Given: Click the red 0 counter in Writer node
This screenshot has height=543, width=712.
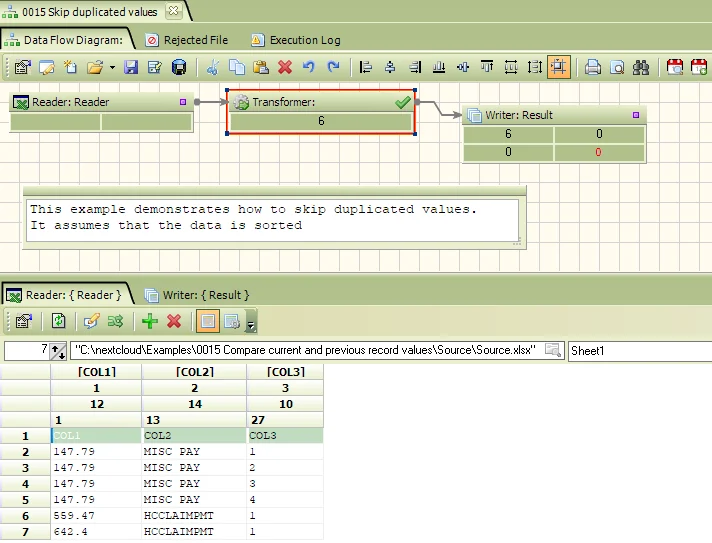Looking at the screenshot, I should coord(598,152).
